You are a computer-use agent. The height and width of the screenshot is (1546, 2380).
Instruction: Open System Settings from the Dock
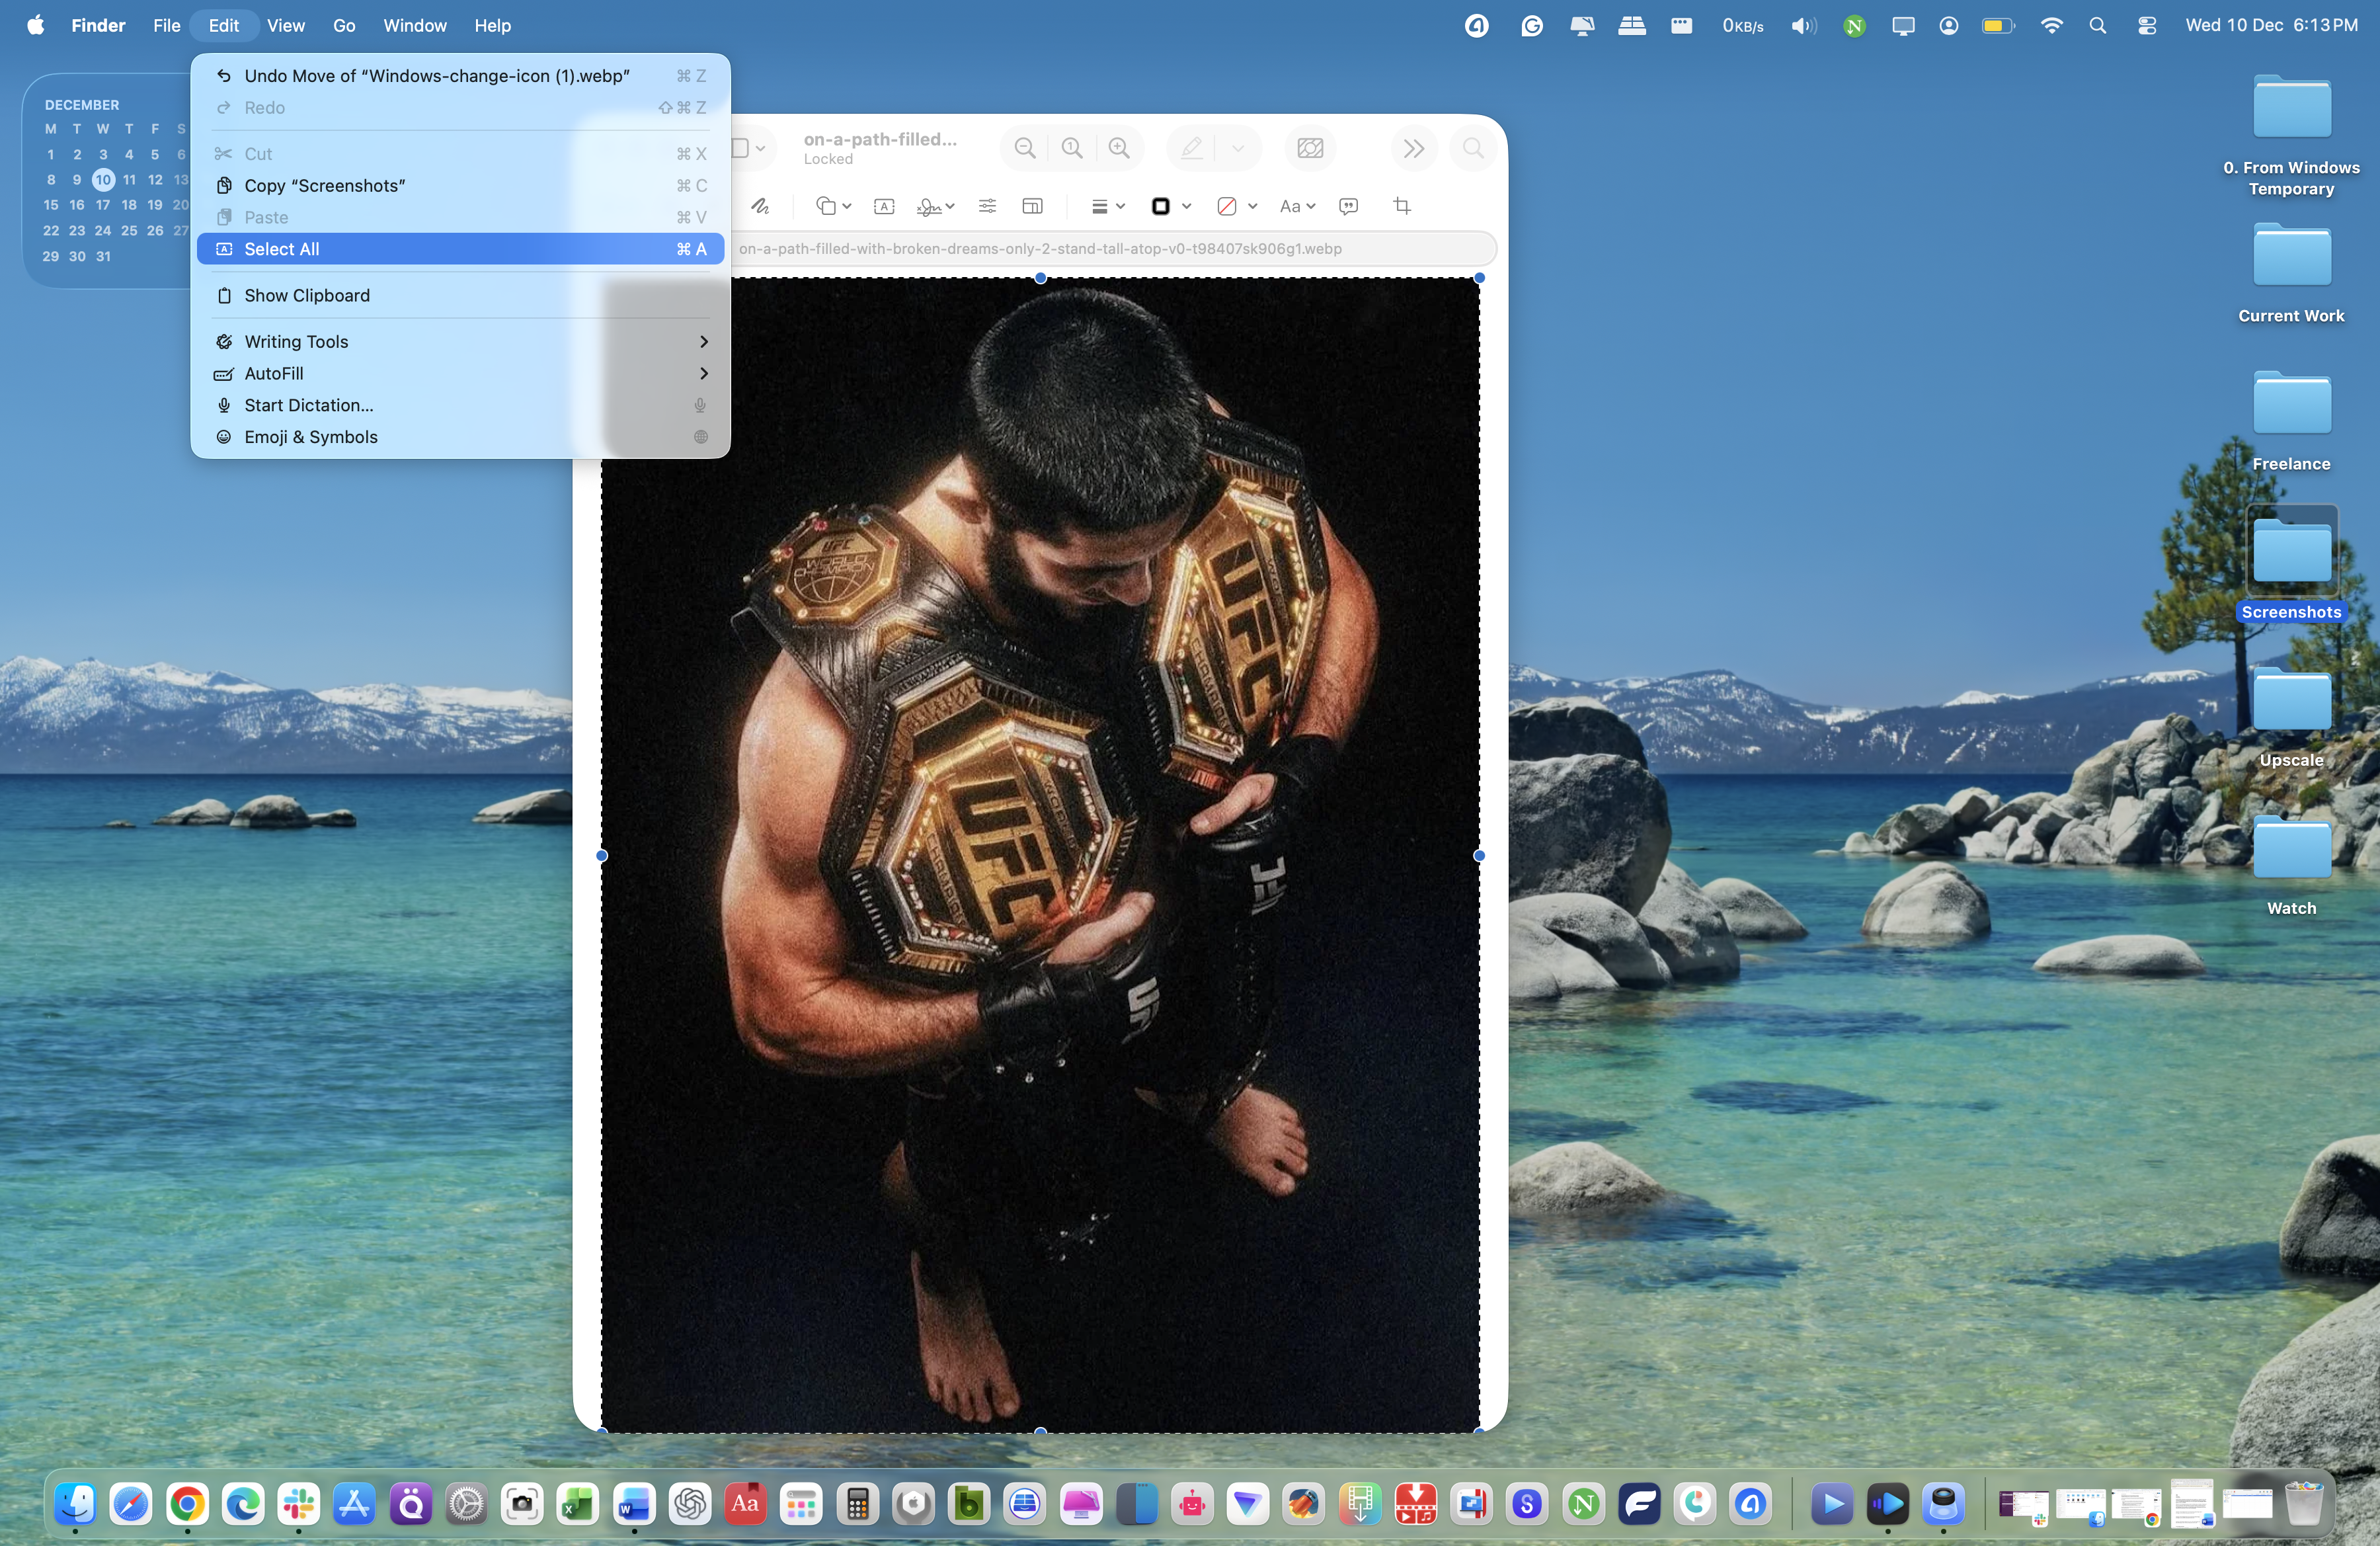[x=466, y=1504]
